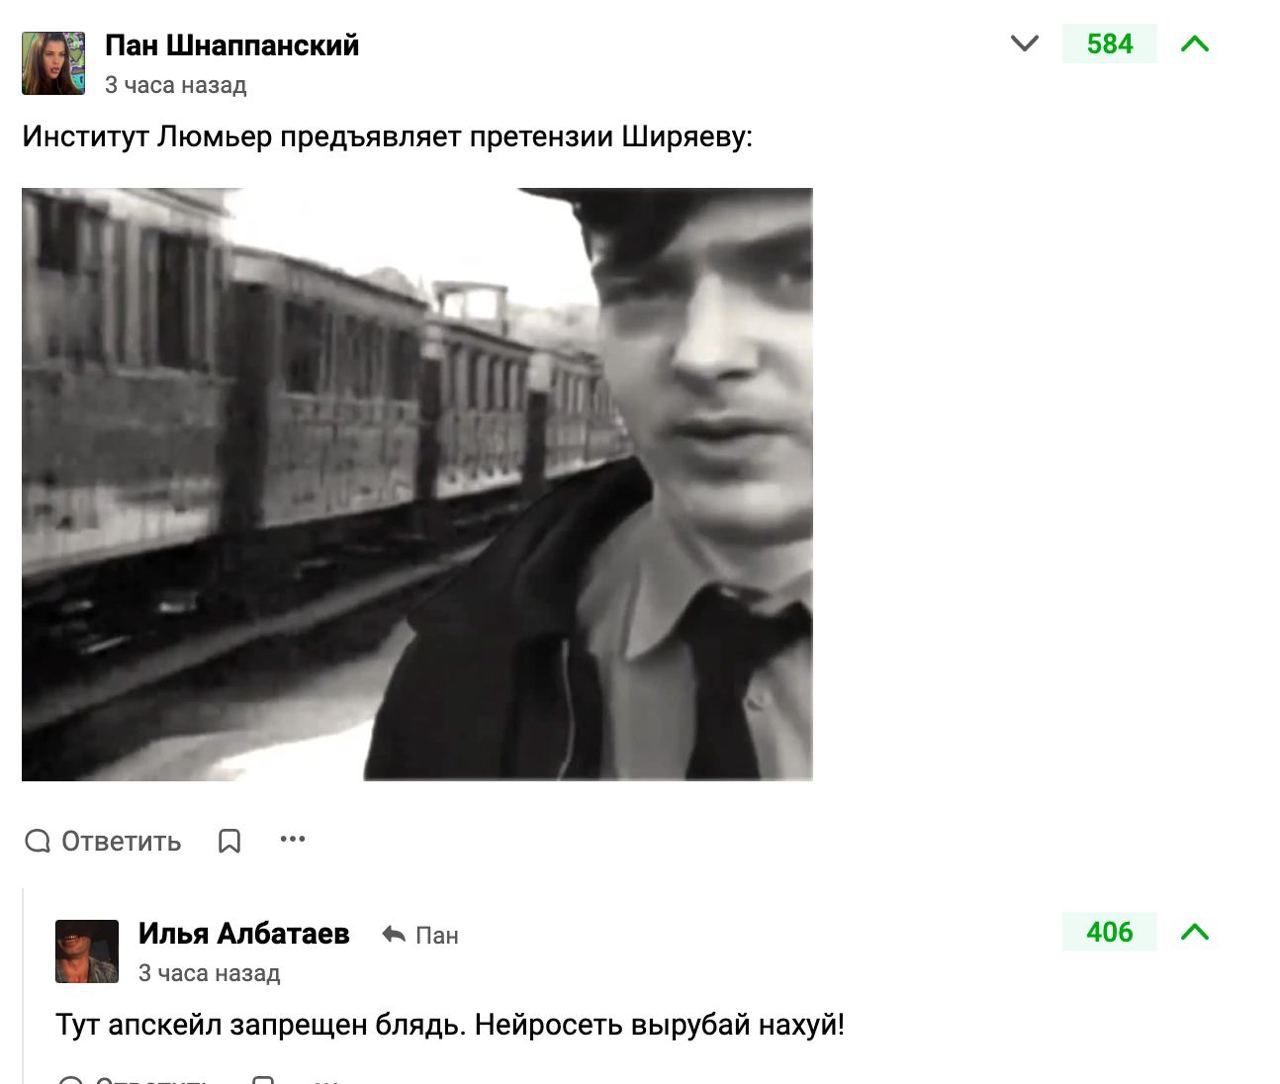The image size is (1280, 1084).
Task: Open Пан Шнаппанский profile name link
Action: pos(232,45)
